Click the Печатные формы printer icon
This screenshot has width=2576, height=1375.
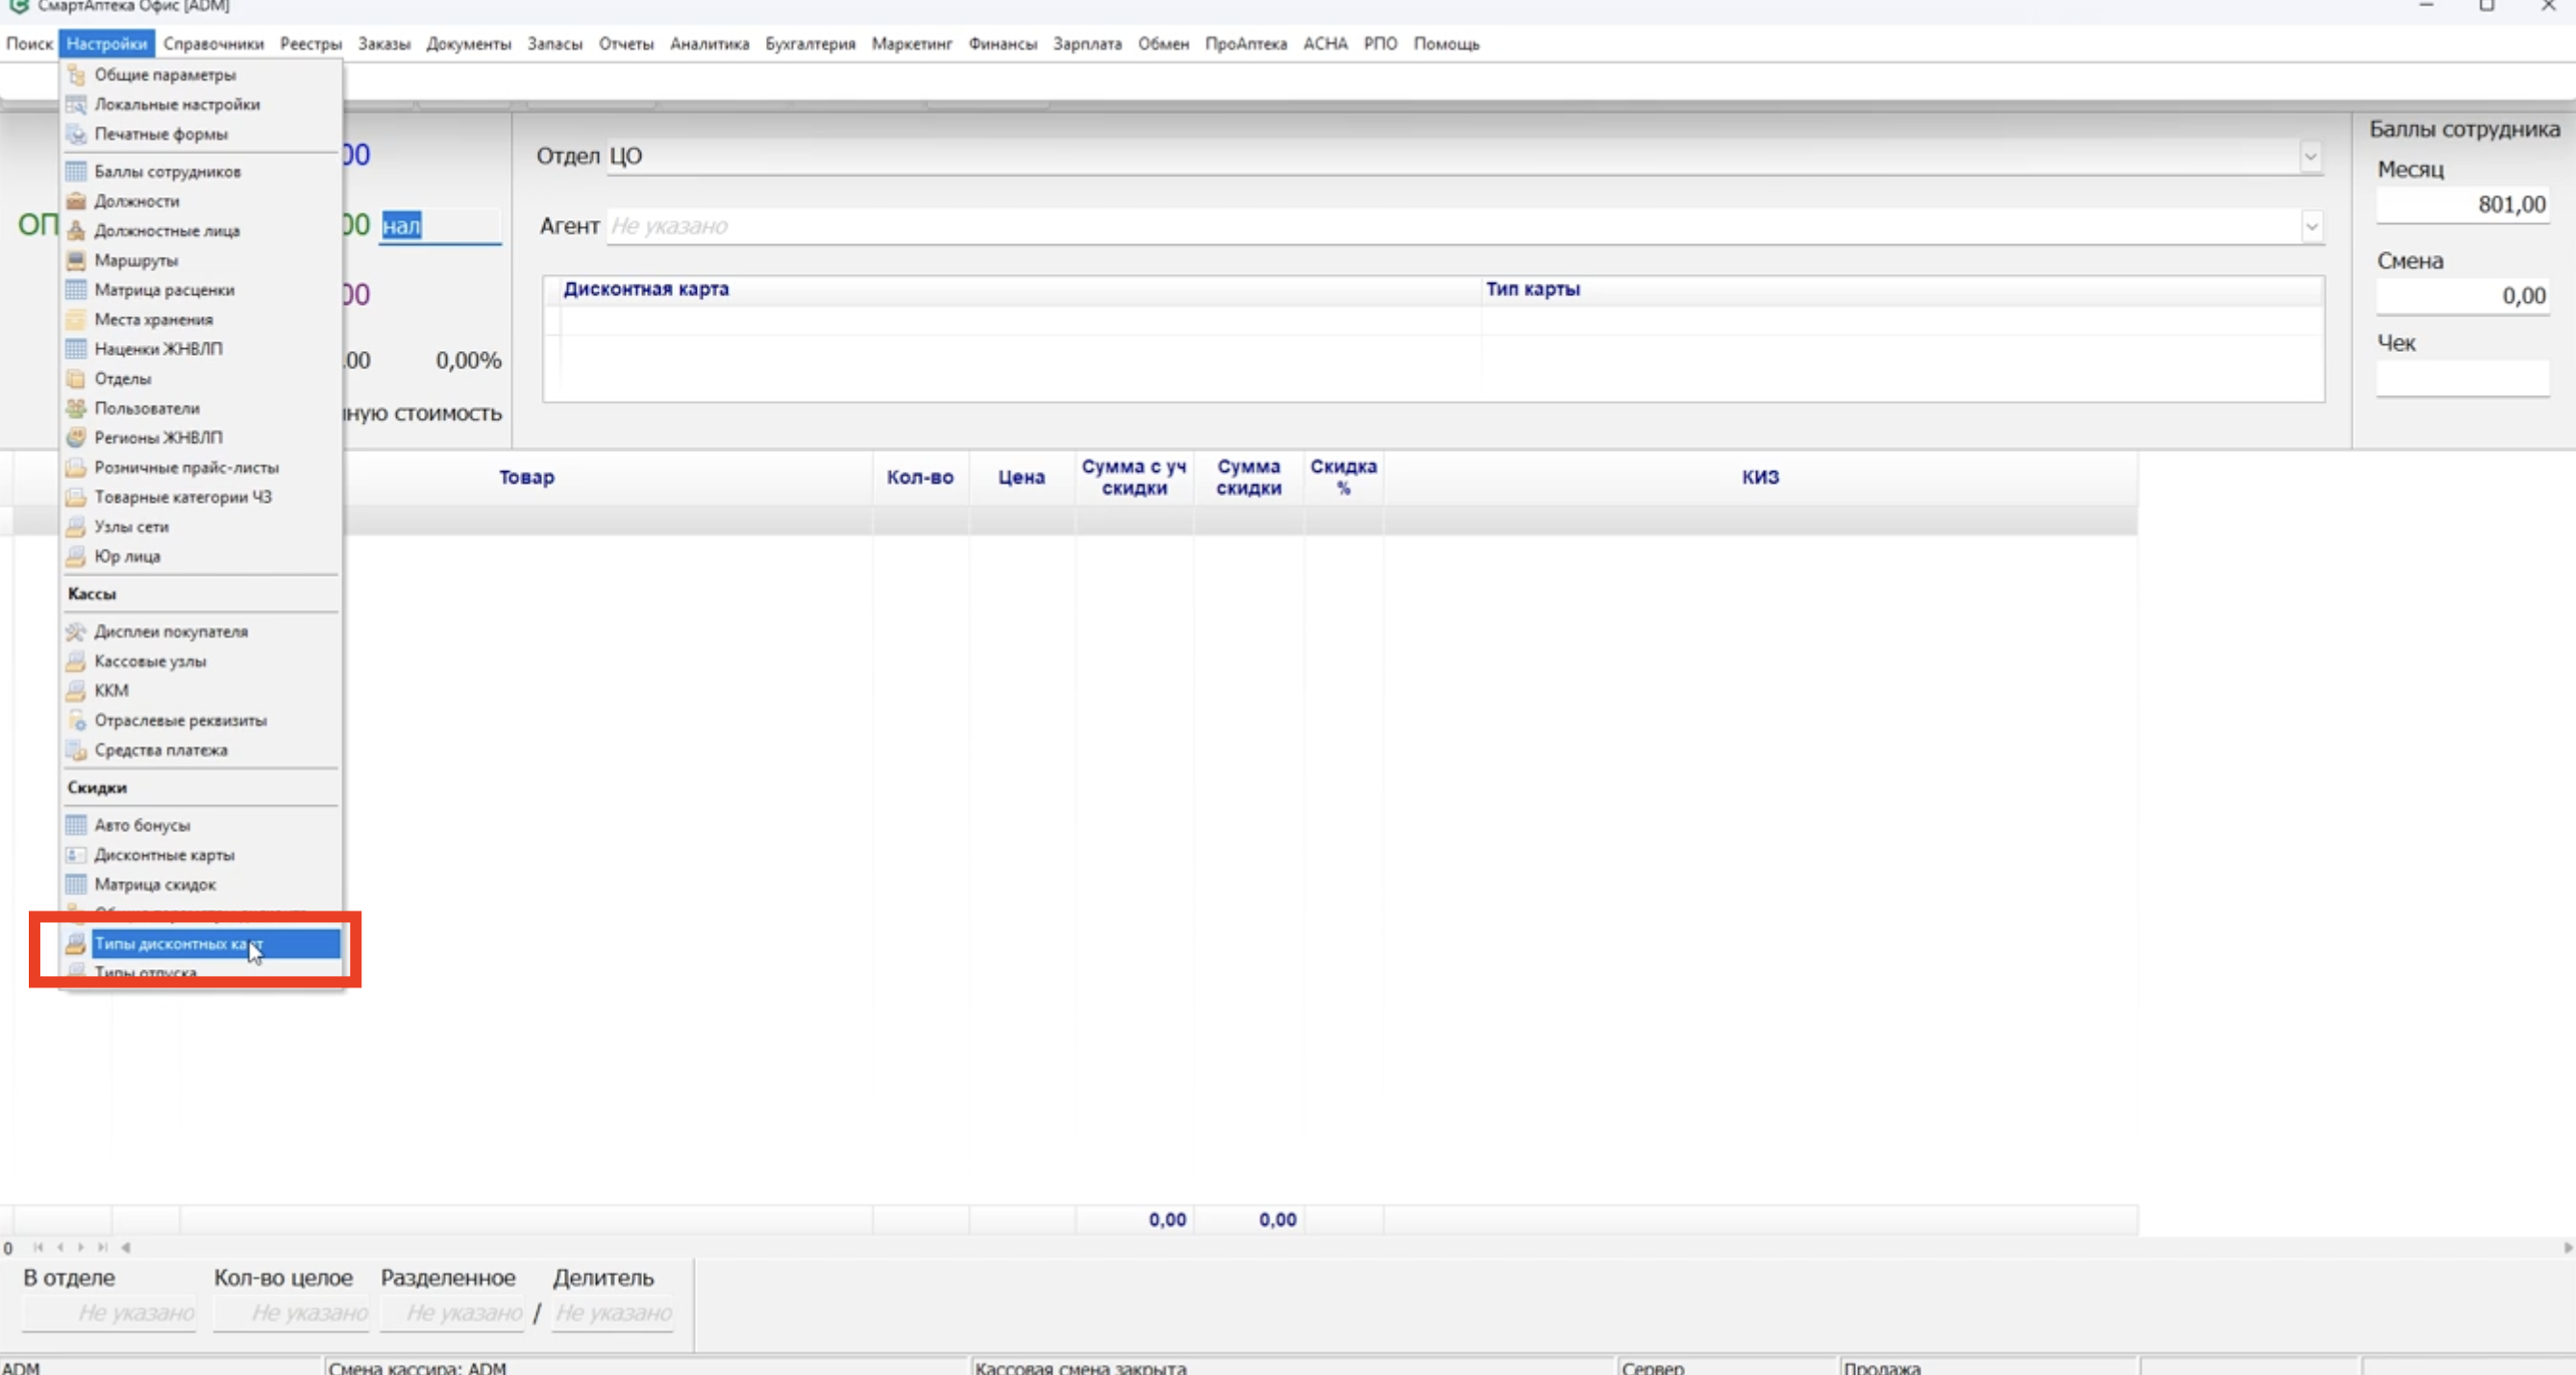coord(76,134)
